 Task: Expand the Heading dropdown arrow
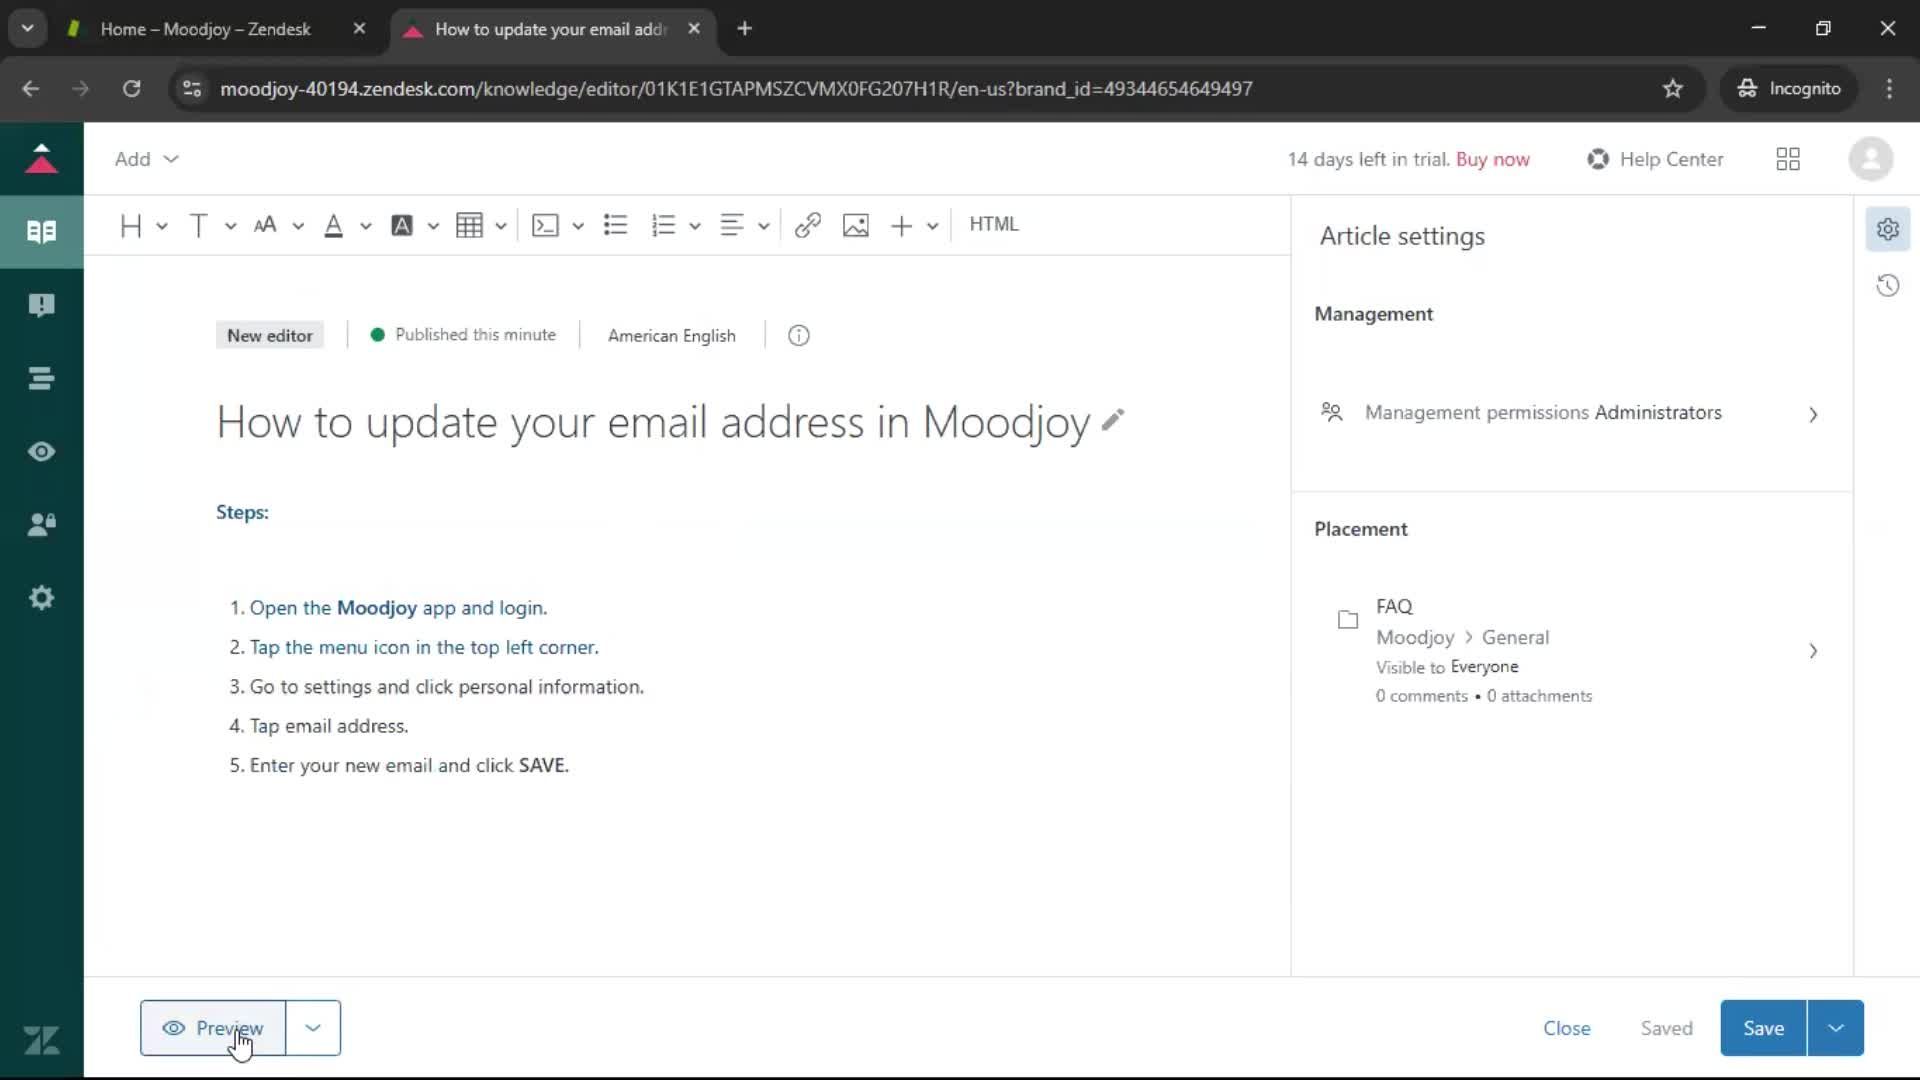(x=162, y=226)
